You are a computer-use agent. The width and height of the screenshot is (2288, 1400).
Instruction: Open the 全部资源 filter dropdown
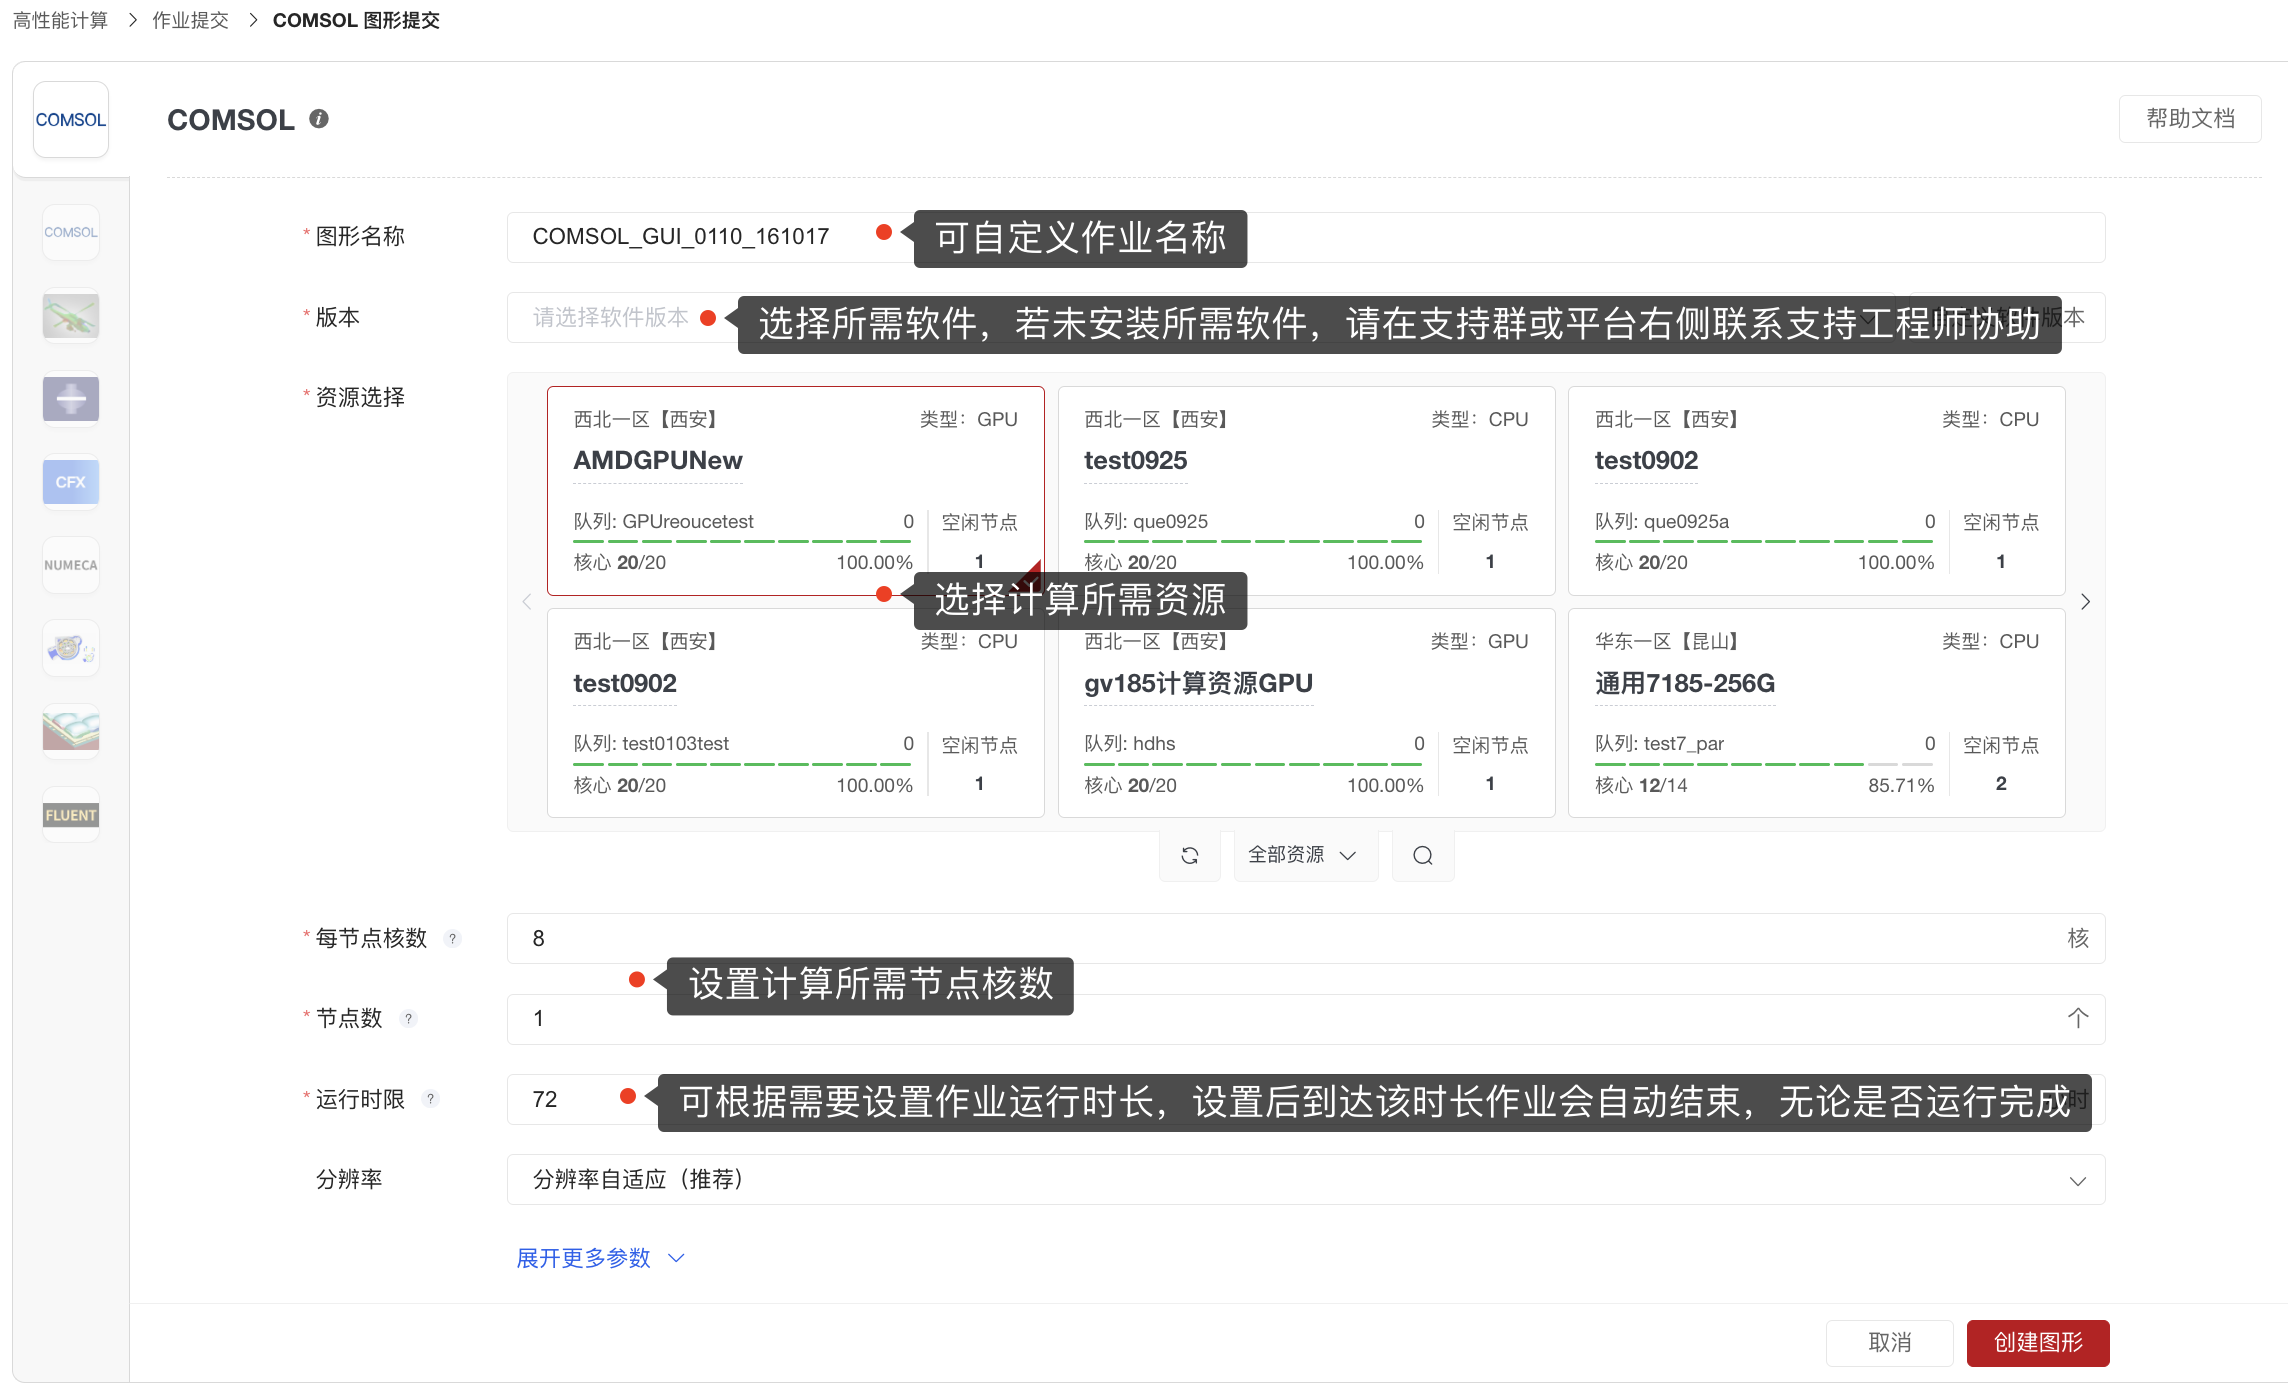pyautogui.click(x=1302, y=856)
